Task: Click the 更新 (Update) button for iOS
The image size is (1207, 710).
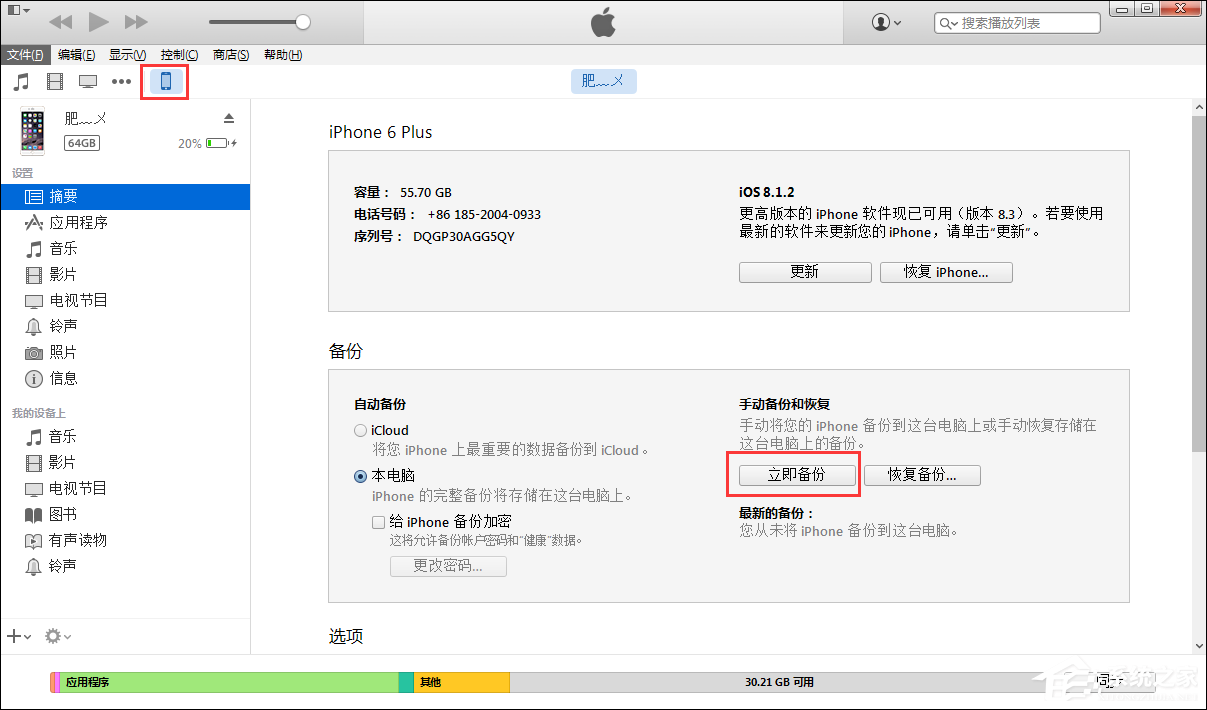Action: [805, 272]
